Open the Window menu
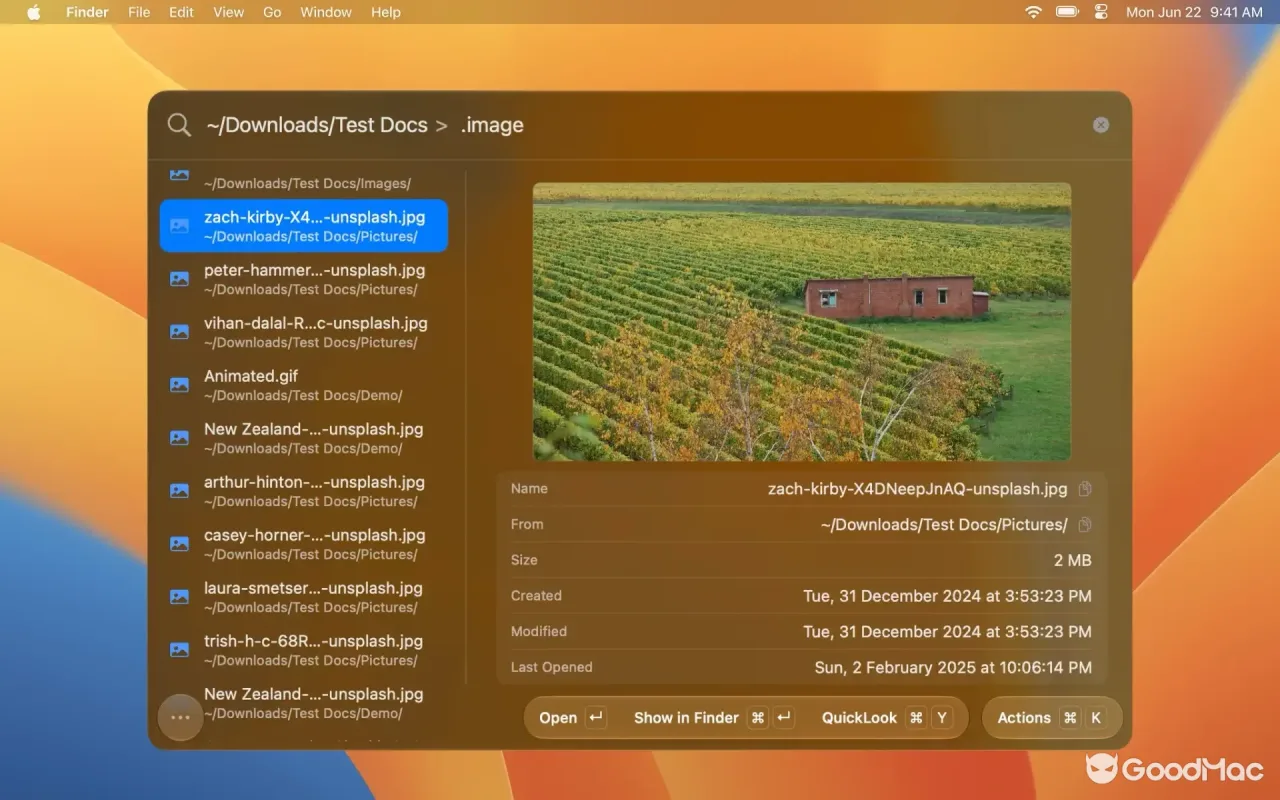This screenshot has width=1280, height=800. (326, 12)
